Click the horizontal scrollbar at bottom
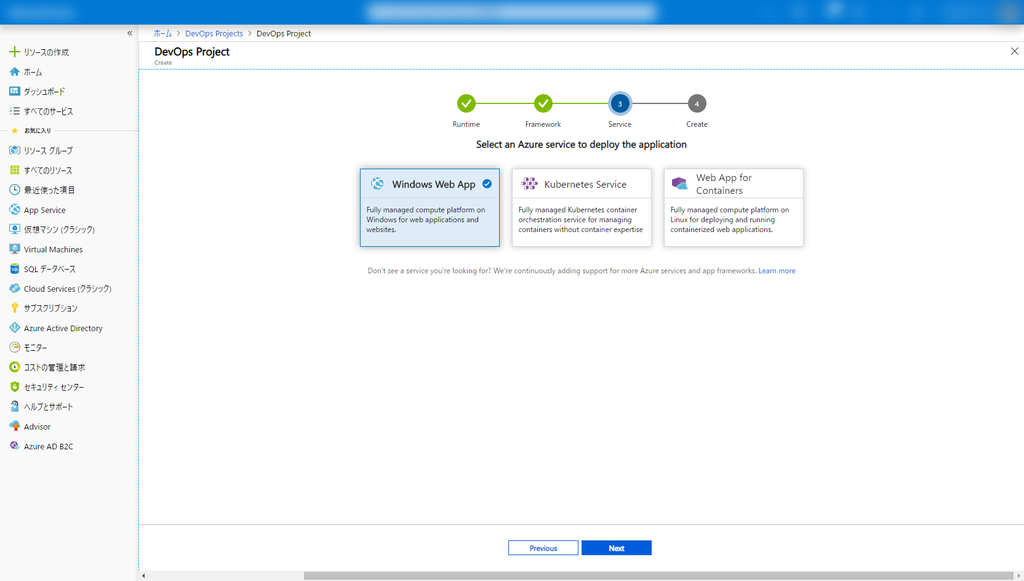Viewport: 1024px width, 581px height. pos(658,576)
